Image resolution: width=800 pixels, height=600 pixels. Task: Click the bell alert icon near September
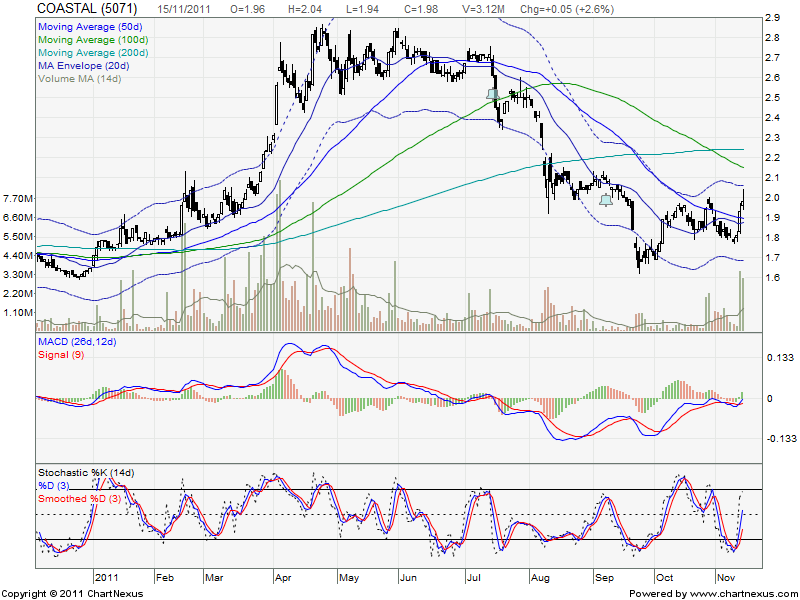[x=605, y=200]
